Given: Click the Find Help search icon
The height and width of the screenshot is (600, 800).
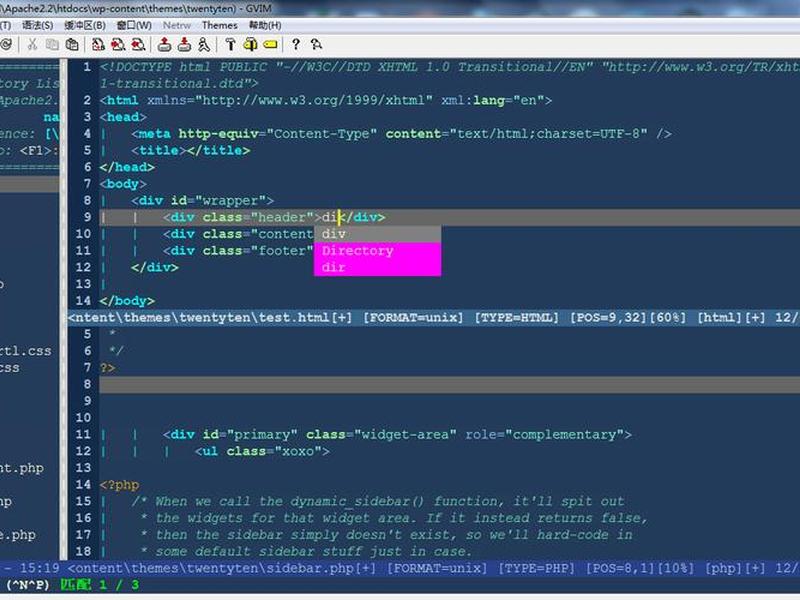Looking at the screenshot, I should [x=316, y=45].
